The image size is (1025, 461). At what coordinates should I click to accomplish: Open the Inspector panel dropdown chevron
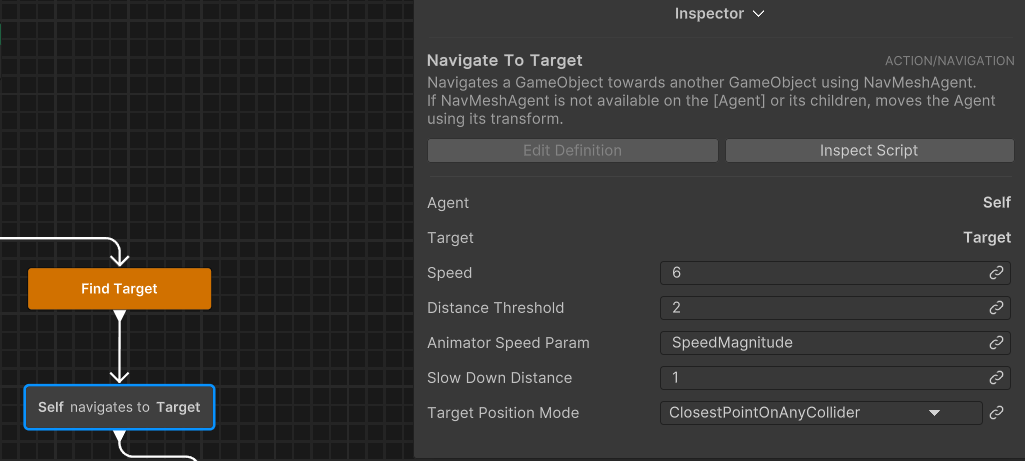758,14
